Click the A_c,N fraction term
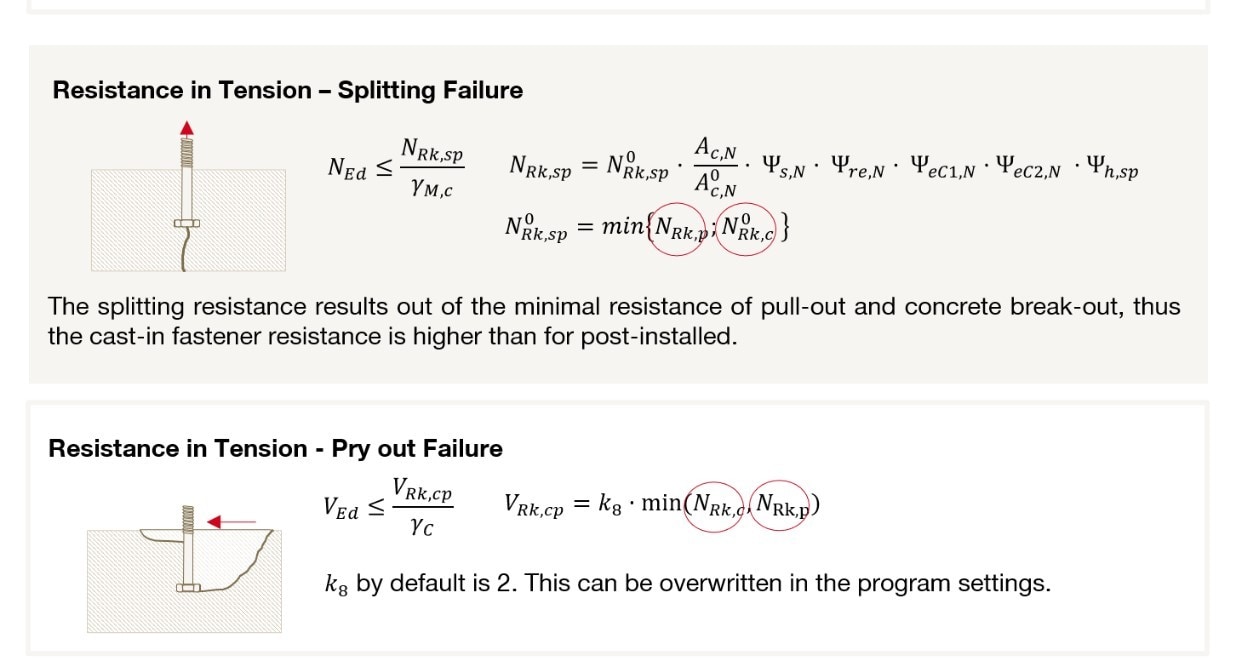Screen dimensions: 1233x668 [716, 167]
